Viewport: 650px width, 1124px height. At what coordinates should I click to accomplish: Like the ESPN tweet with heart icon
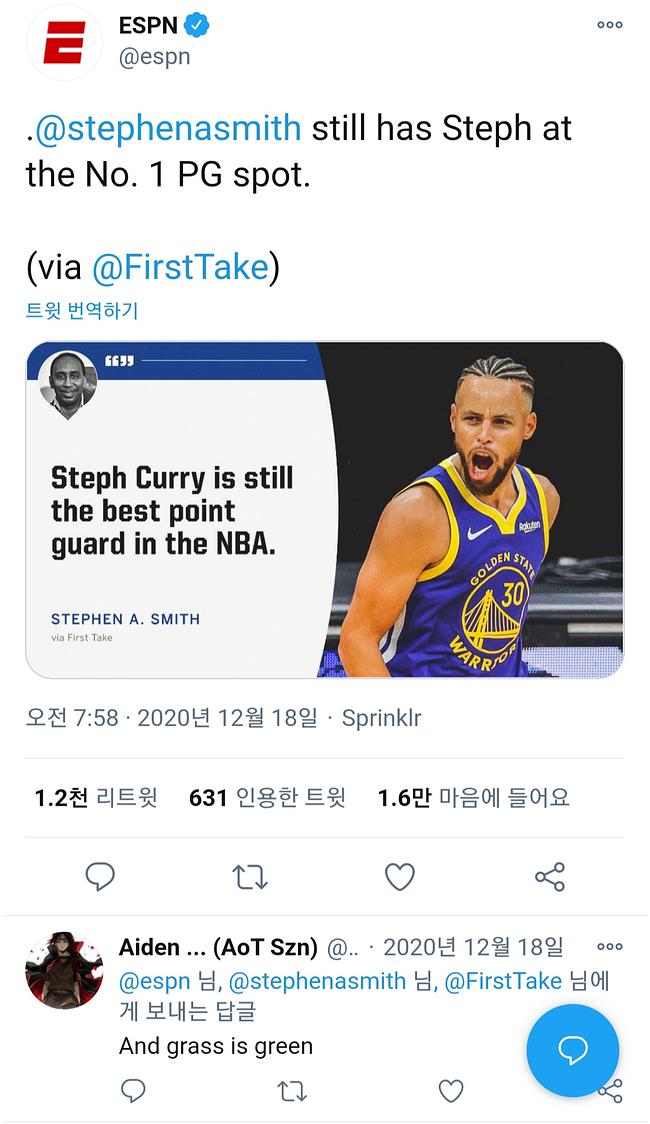pos(399,877)
